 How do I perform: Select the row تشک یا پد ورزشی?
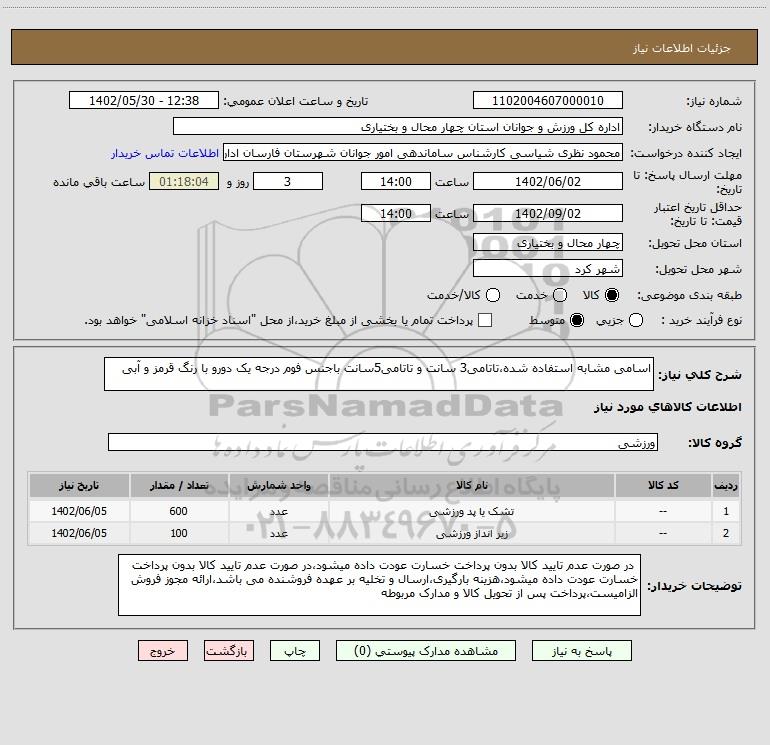385,511
